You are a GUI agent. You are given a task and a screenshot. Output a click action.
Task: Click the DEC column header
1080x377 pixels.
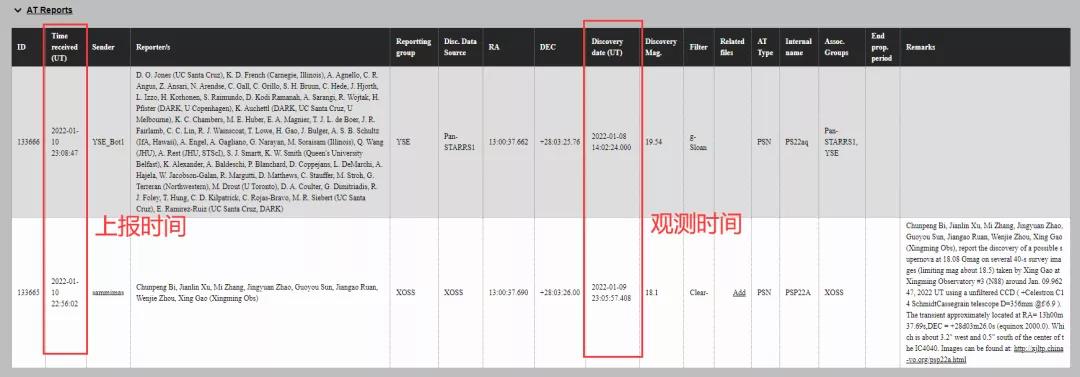click(x=548, y=47)
